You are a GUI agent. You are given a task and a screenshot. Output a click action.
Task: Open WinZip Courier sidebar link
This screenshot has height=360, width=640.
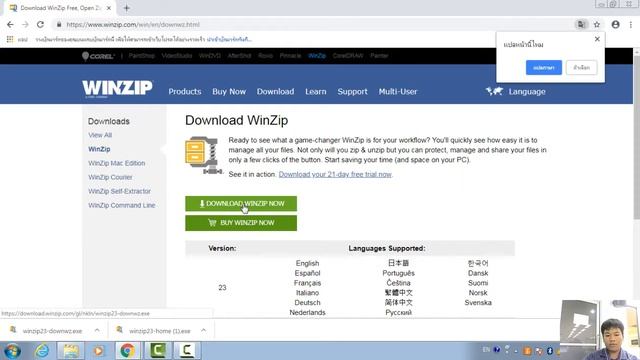(x=110, y=177)
